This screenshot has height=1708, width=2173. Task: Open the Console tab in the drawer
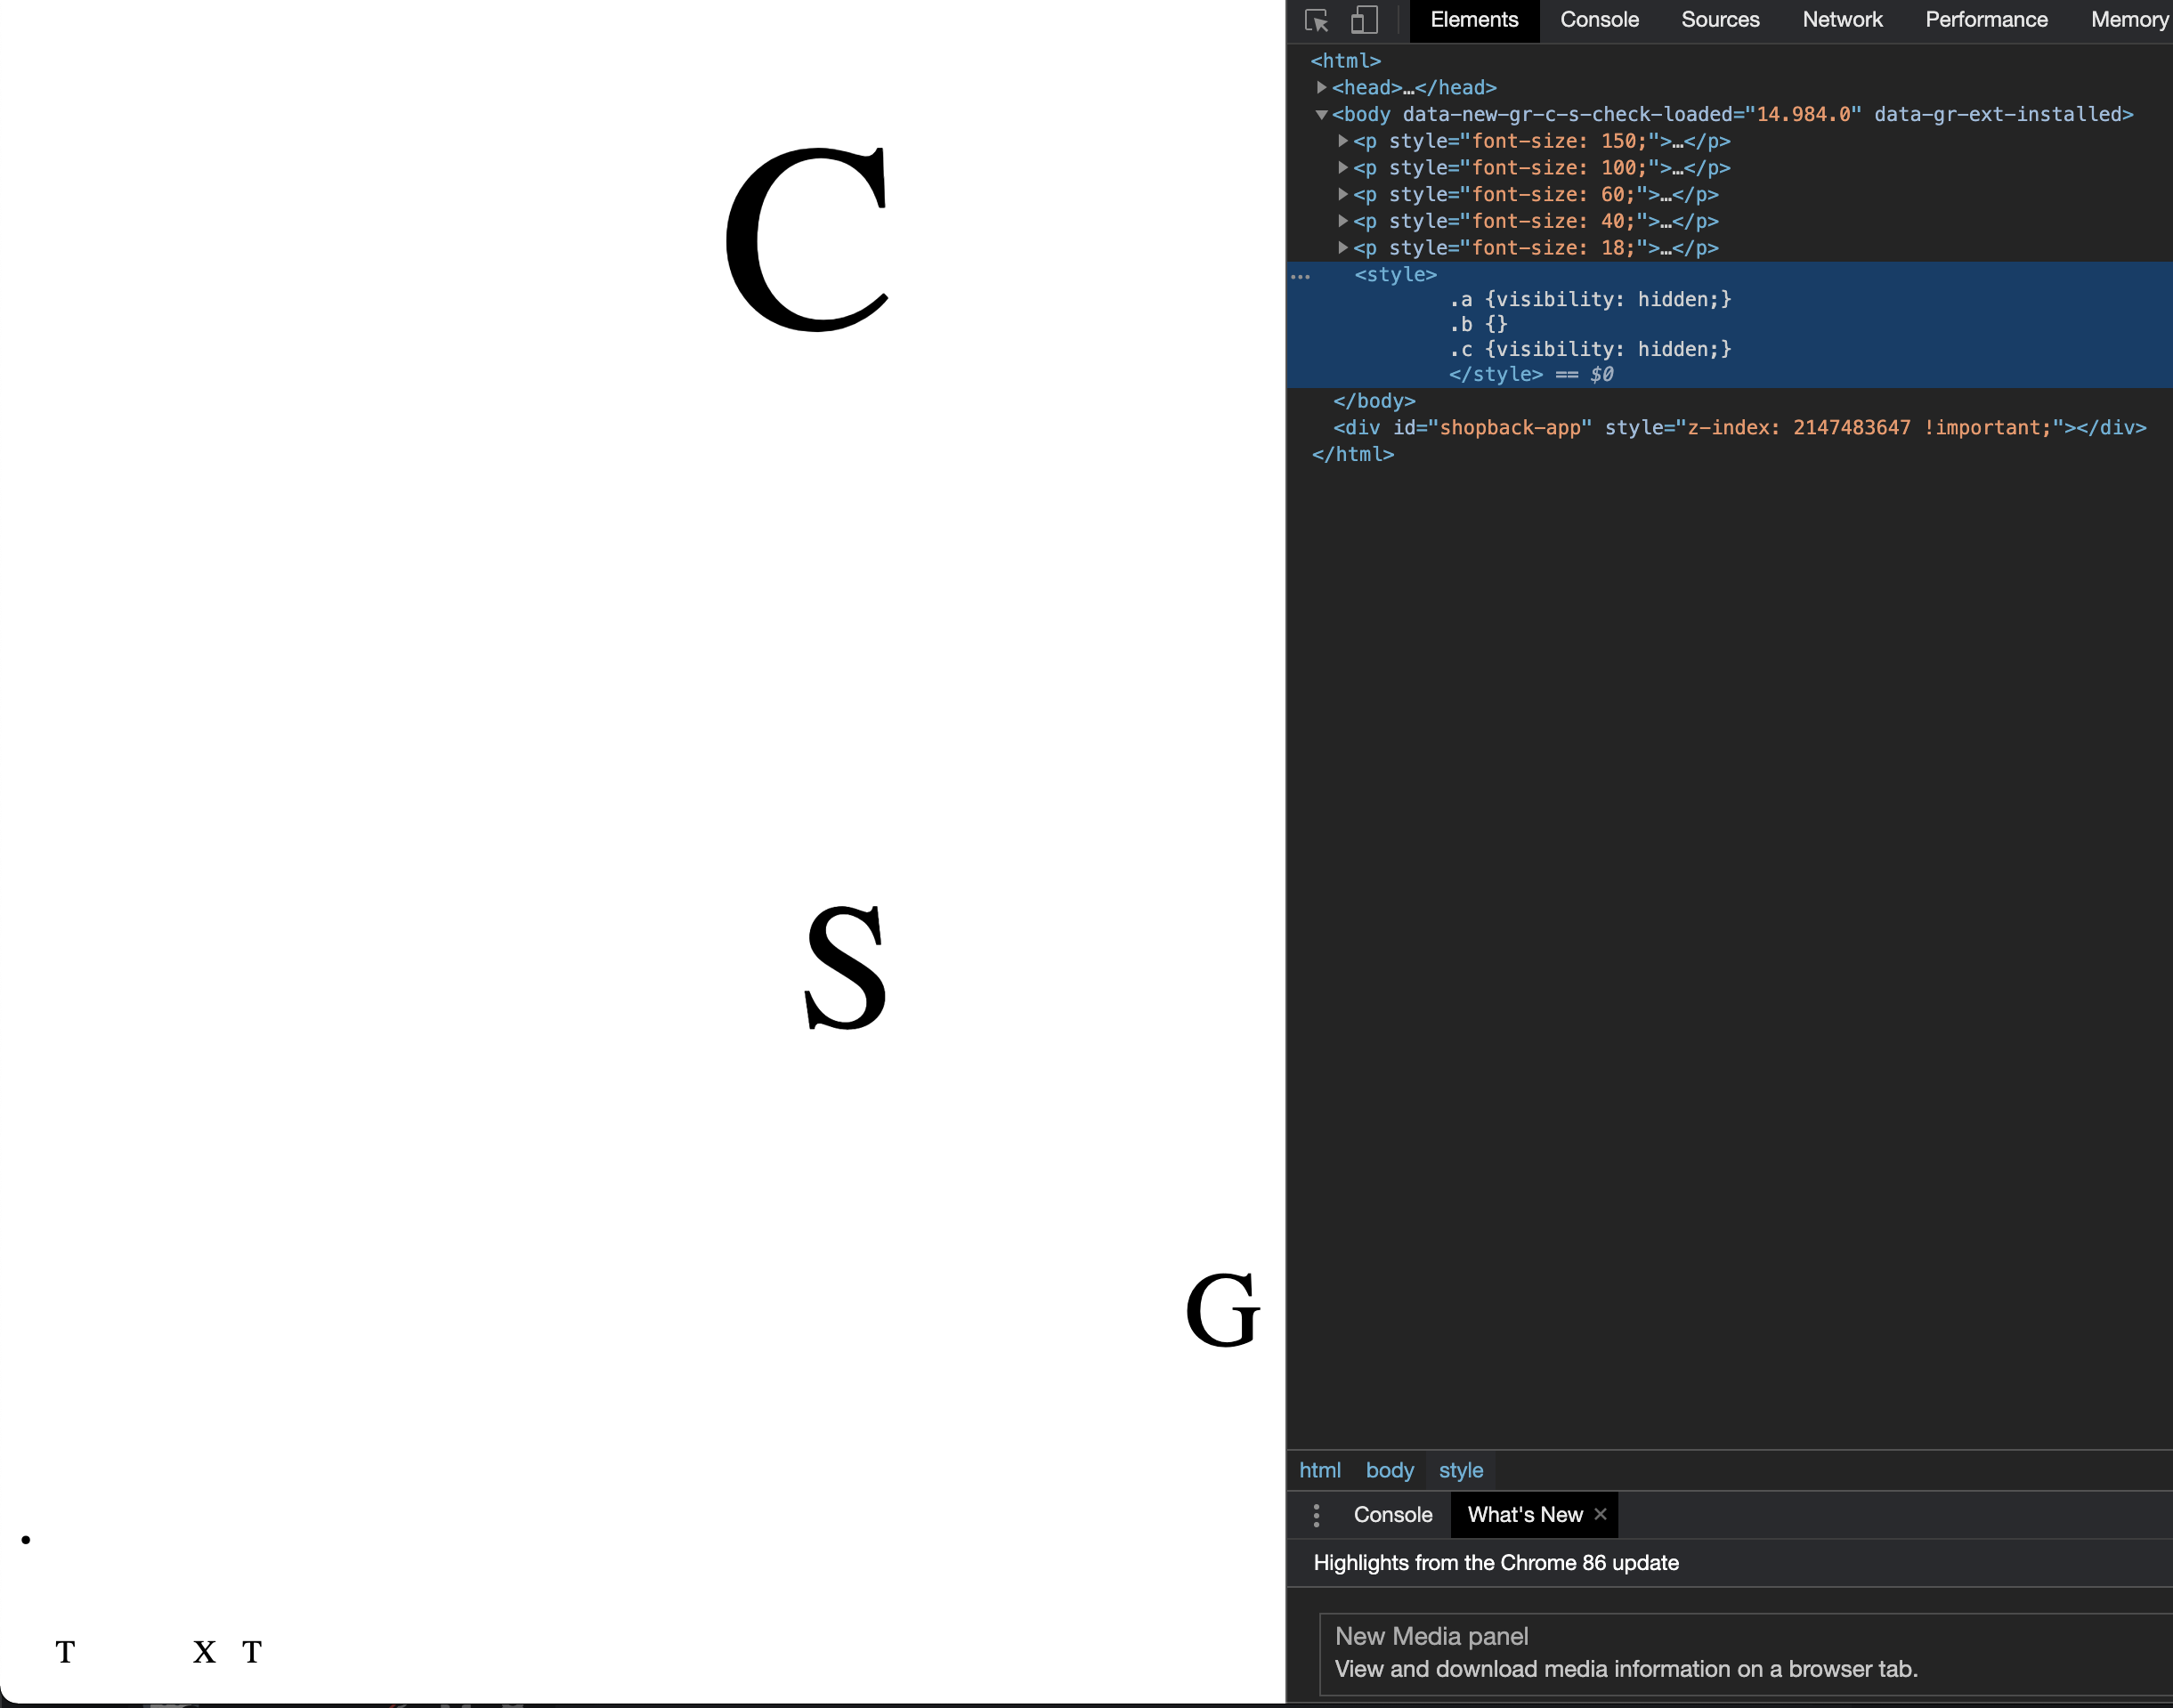click(1392, 1515)
